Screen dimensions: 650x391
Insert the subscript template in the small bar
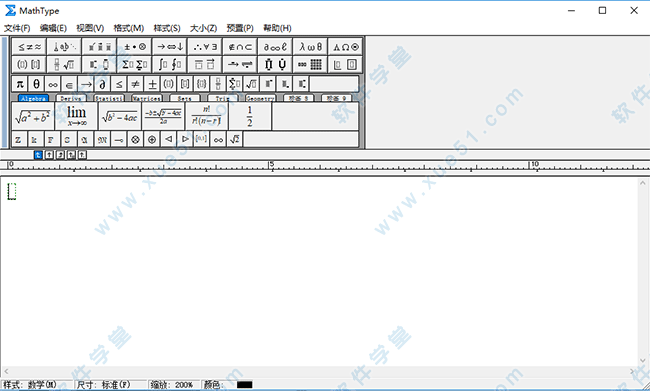pyautogui.click(x=285, y=84)
